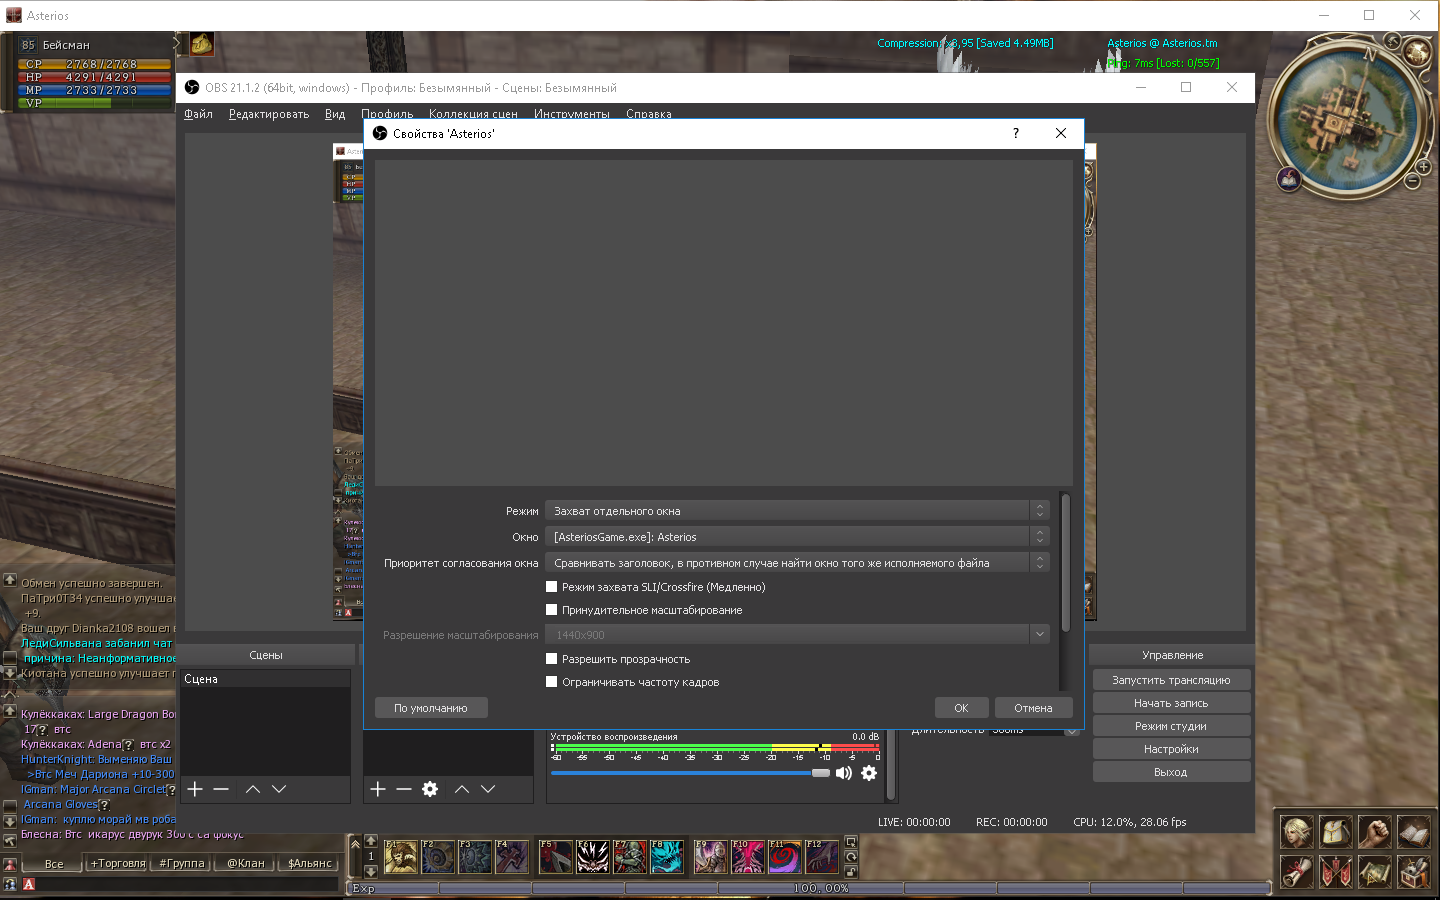The height and width of the screenshot is (900, 1440).
Task: Open actions via the fist icon
Action: pos(1375,832)
